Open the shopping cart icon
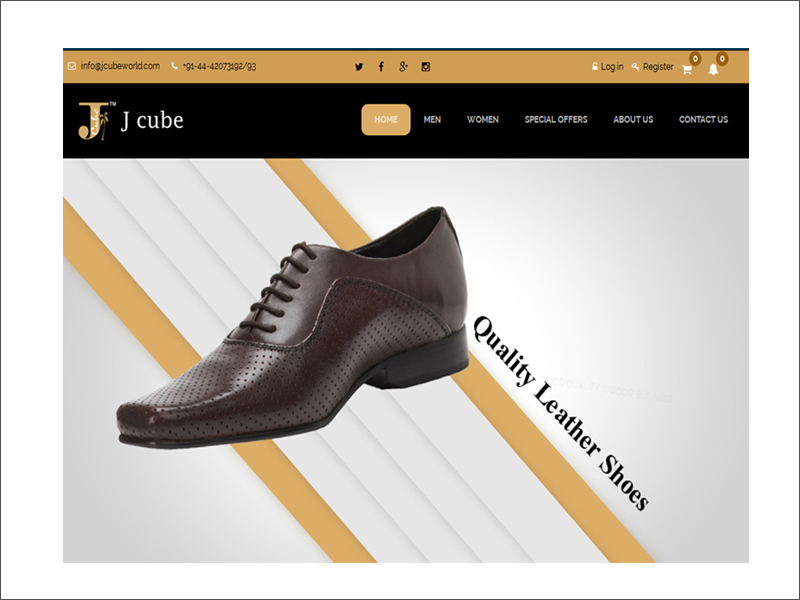The width and height of the screenshot is (800, 600). [x=687, y=69]
